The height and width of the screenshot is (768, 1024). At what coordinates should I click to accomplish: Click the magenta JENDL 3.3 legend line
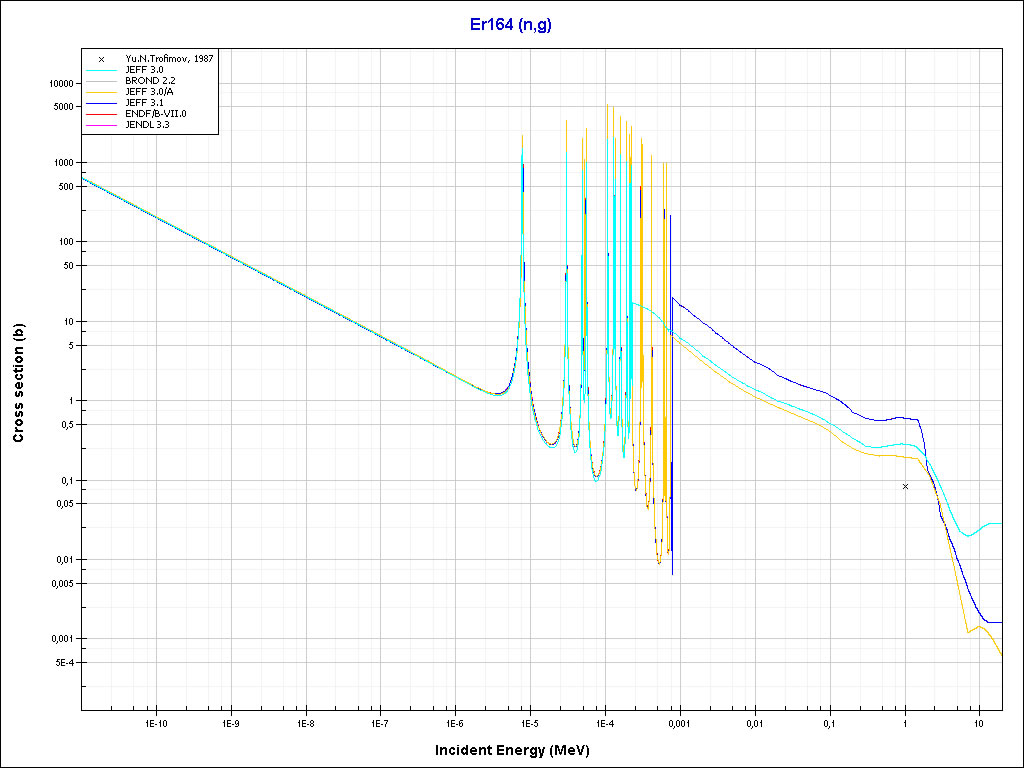click(101, 125)
